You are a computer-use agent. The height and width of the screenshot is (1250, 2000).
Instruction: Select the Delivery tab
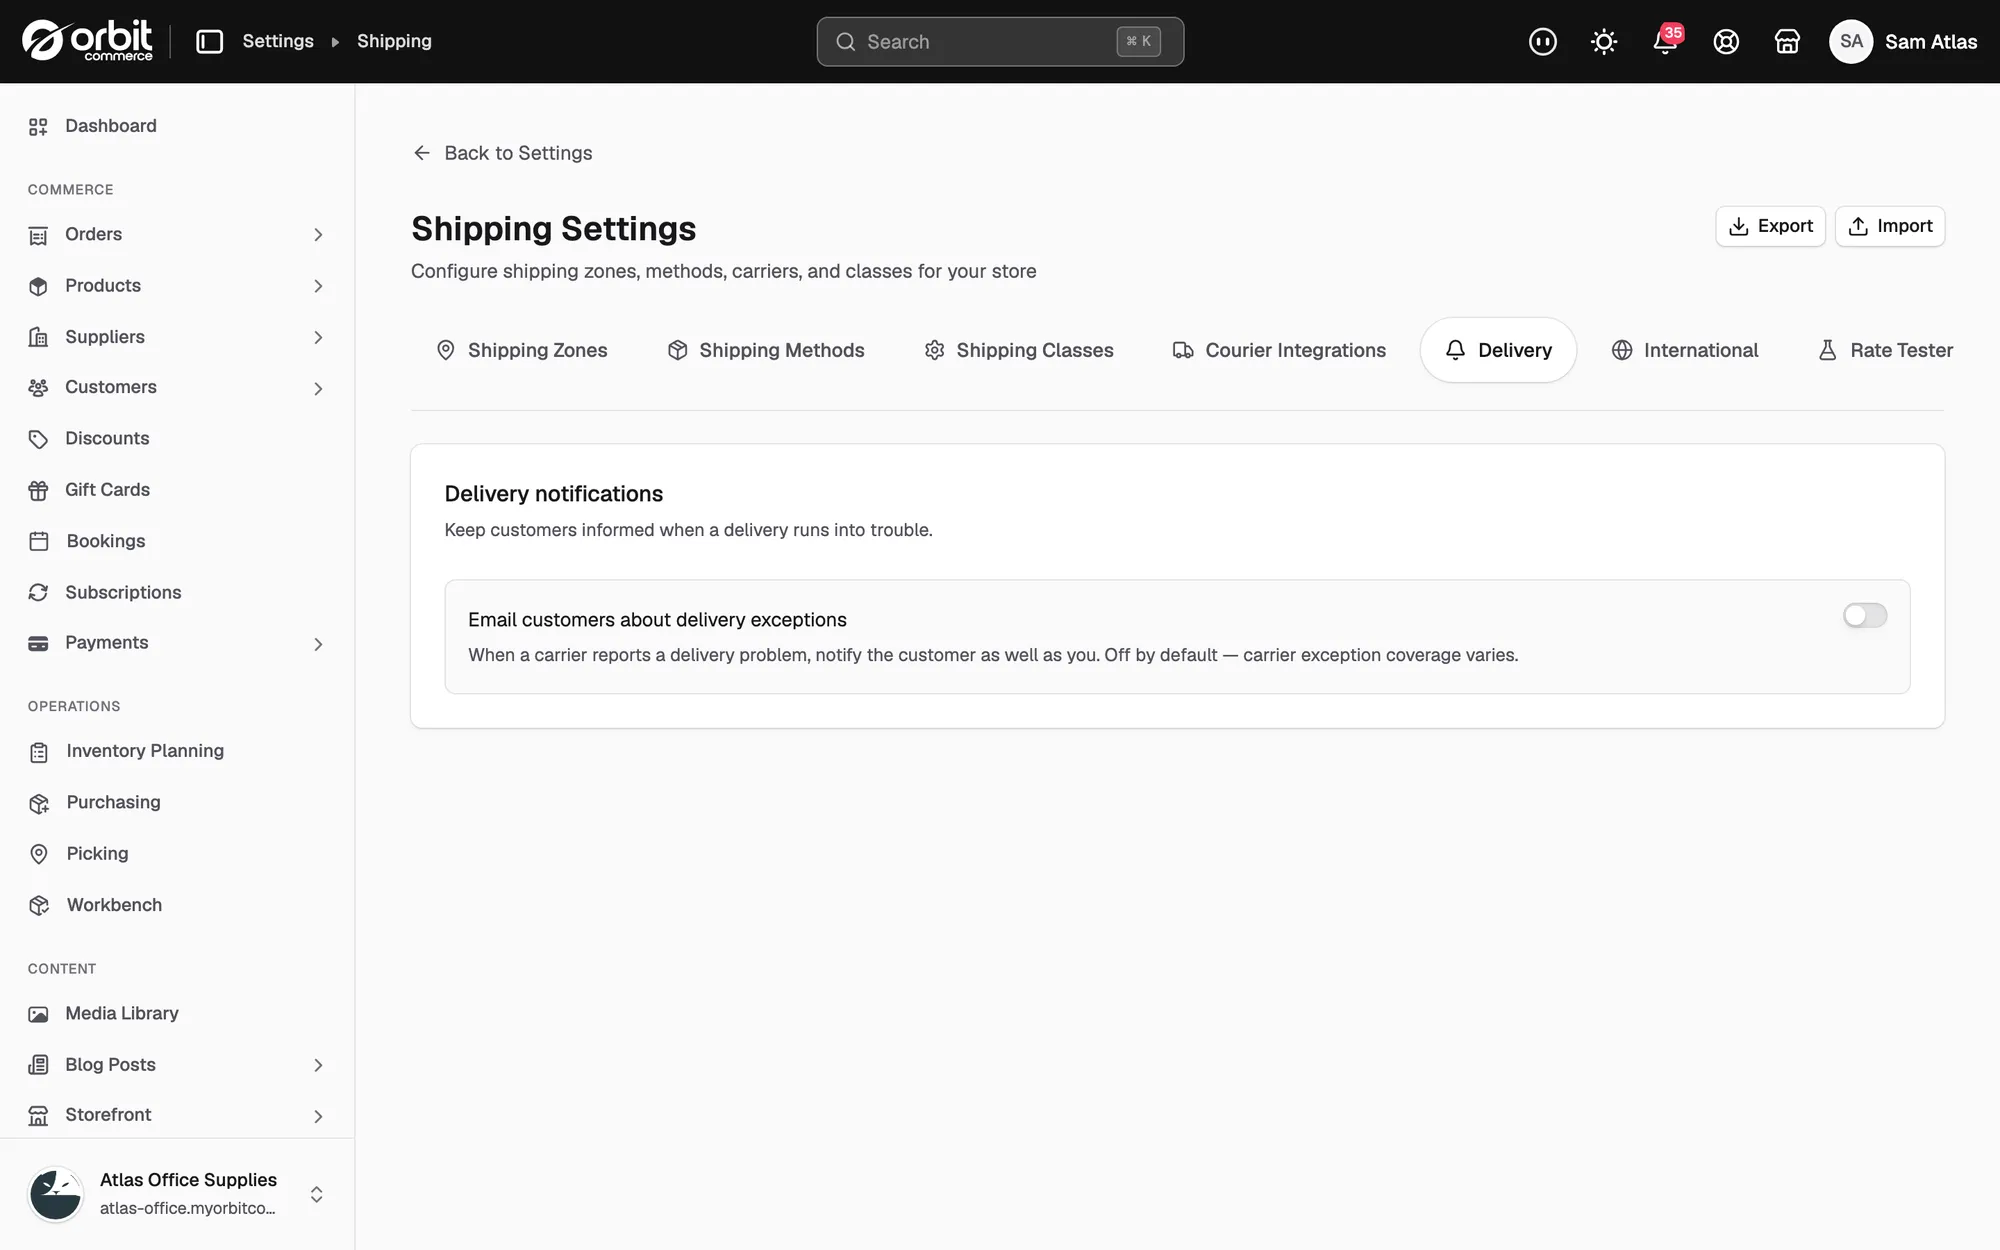click(1498, 350)
